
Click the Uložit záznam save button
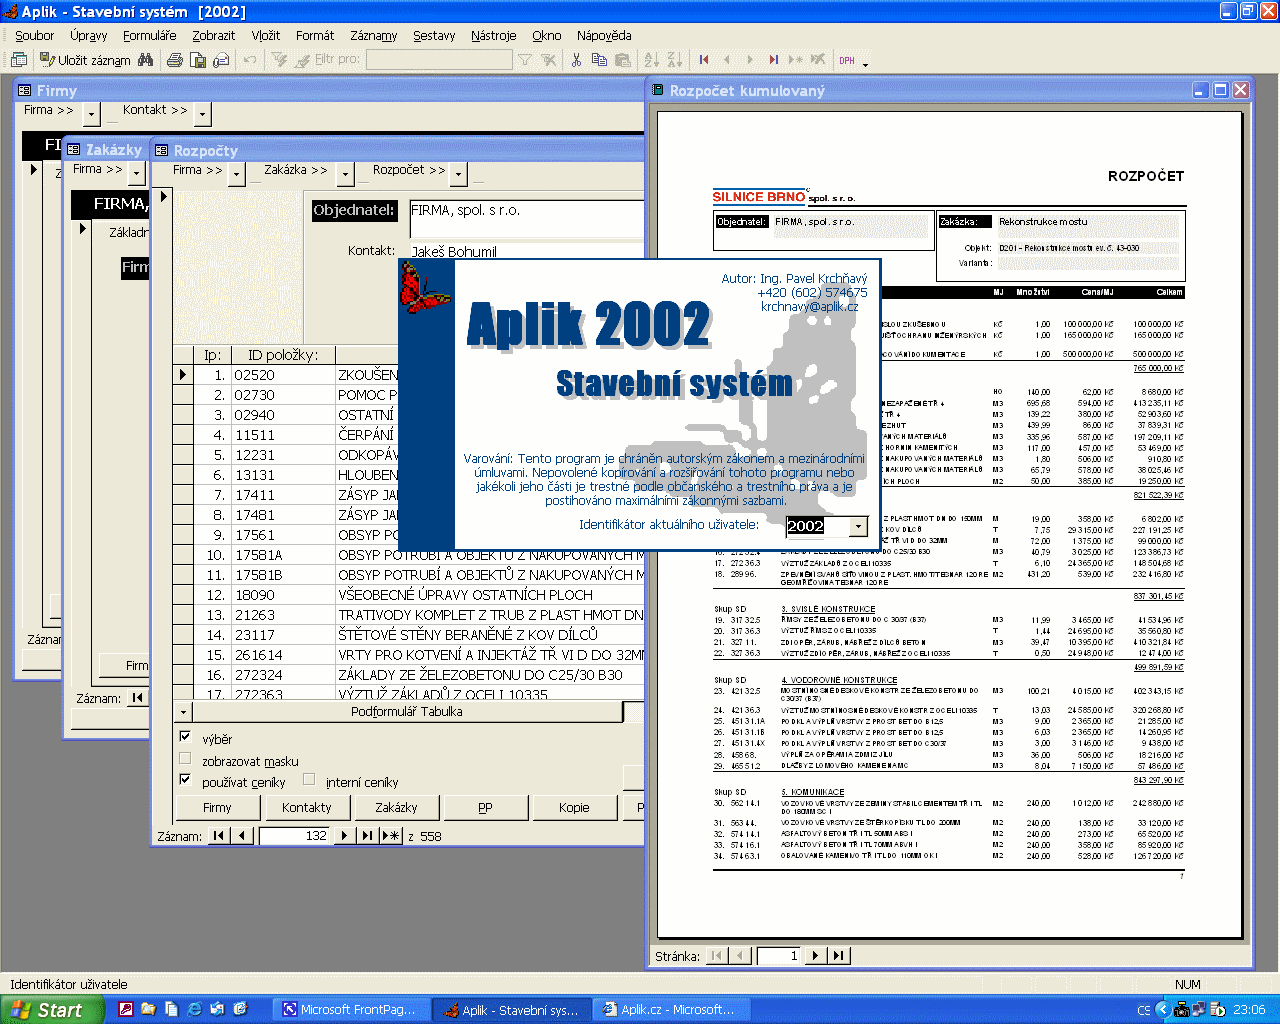tap(85, 60)
